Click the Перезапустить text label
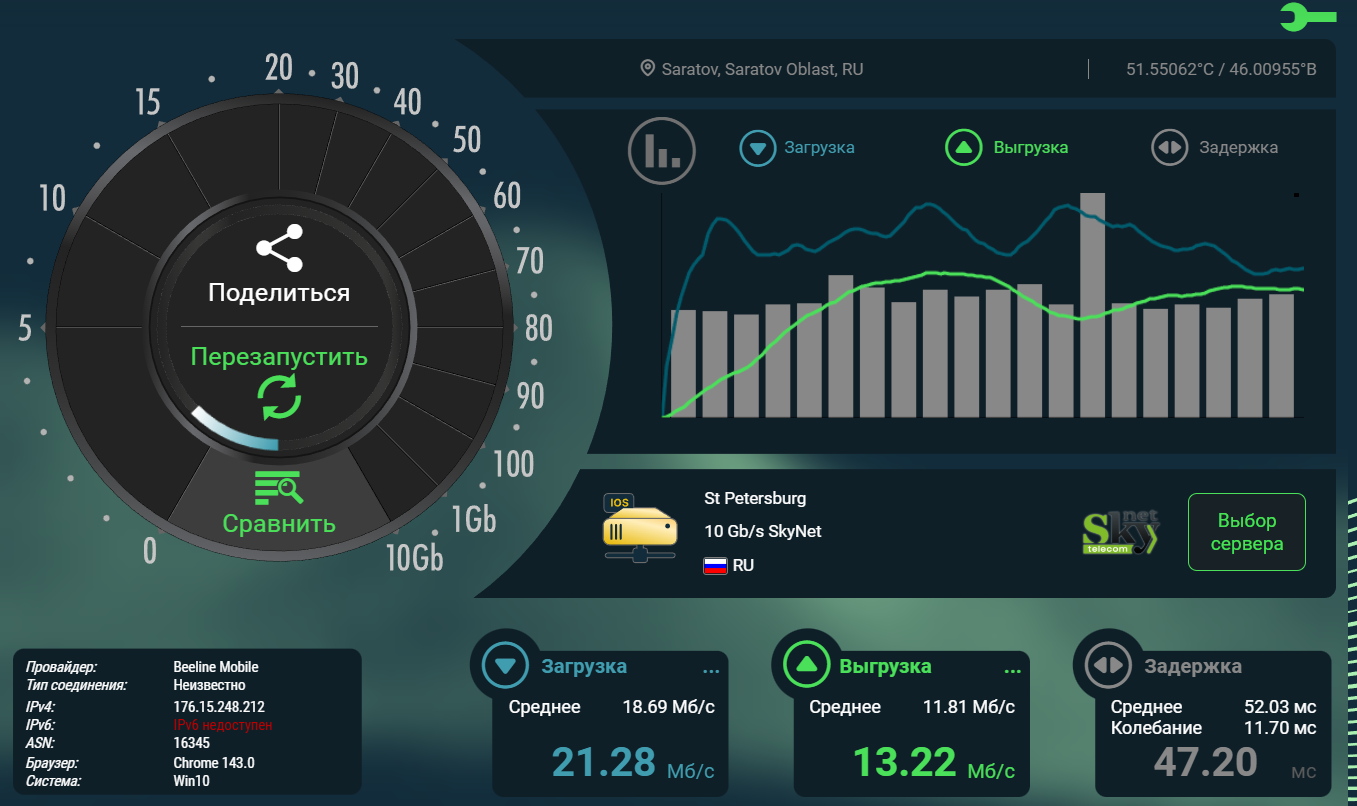This screenshot has width=1357, height=806. [x=279, y=357]
